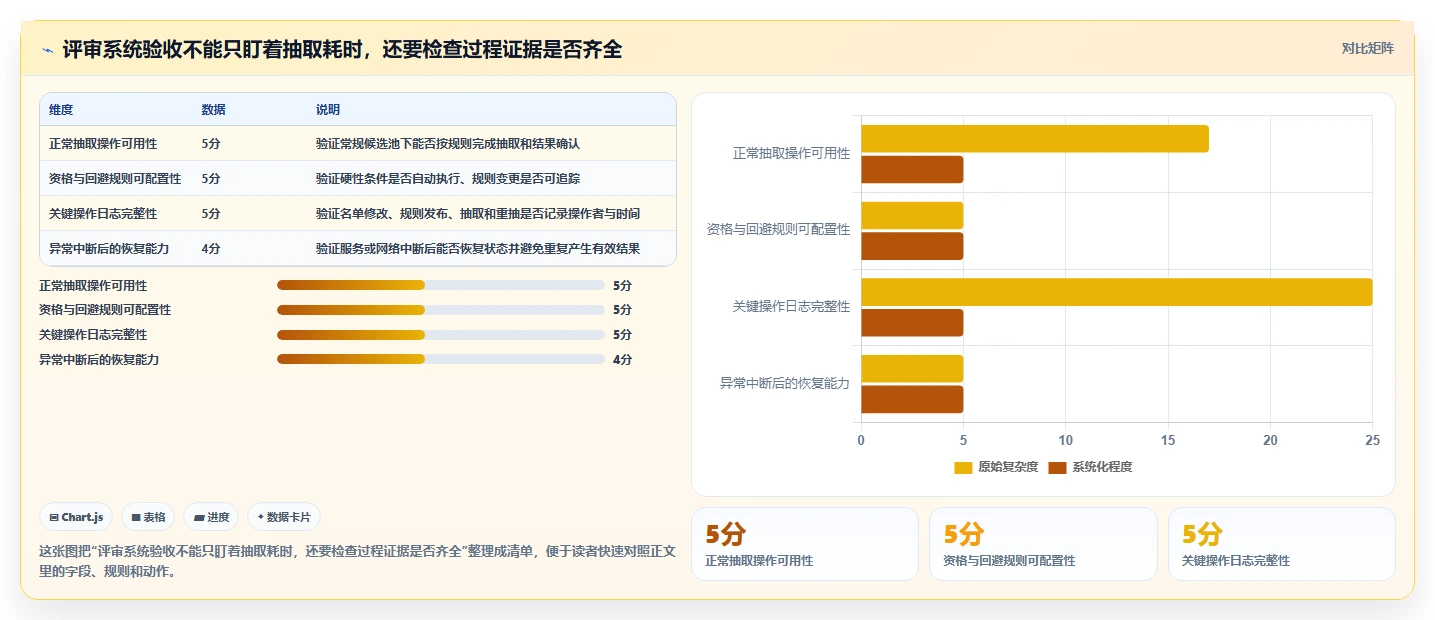Select the 进度 chip
The width and height of the screenshot is (1435, 620).
coord(211,517)
